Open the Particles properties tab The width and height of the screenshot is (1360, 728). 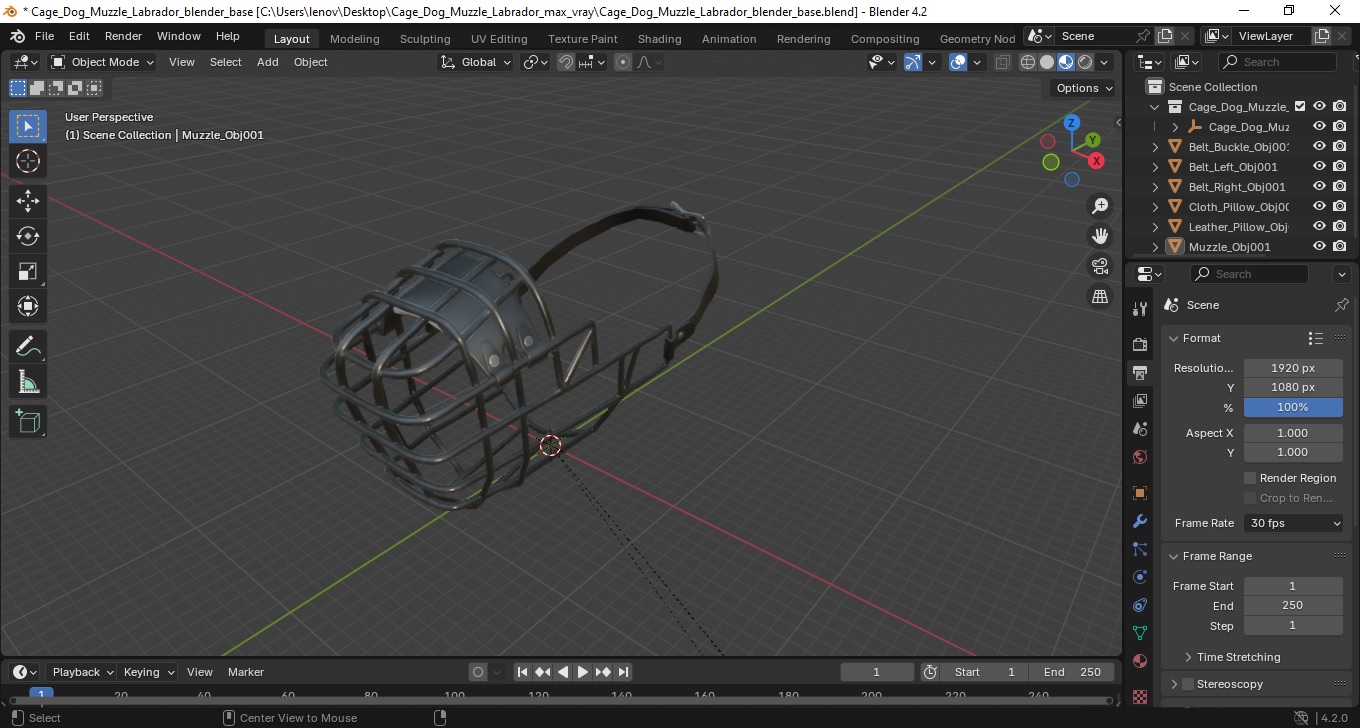point(1140,549)
